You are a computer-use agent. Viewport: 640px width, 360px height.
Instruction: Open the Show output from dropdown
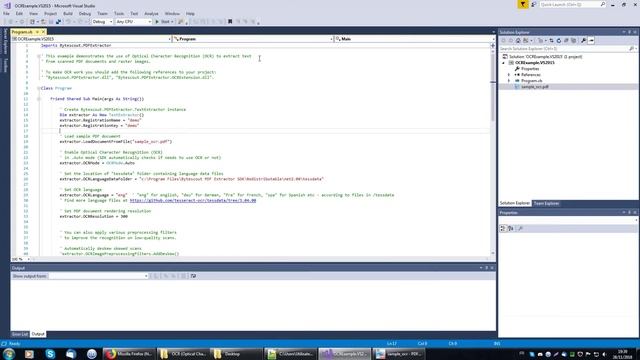pos(98,276)
